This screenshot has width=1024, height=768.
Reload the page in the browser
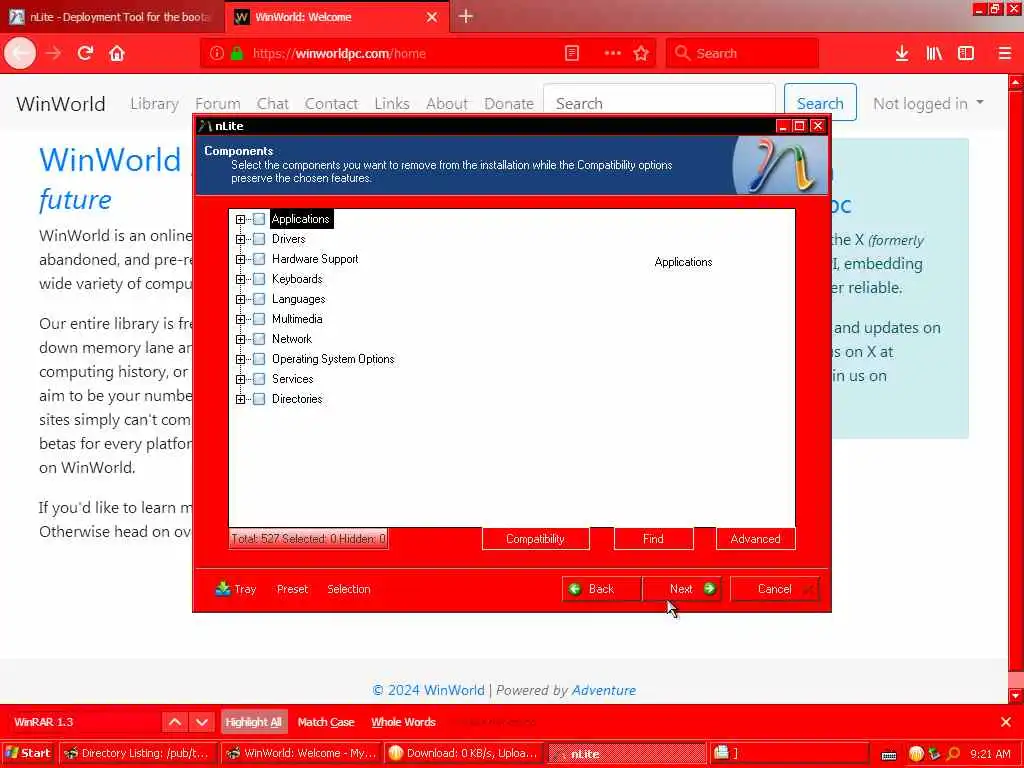coord(85,53)
